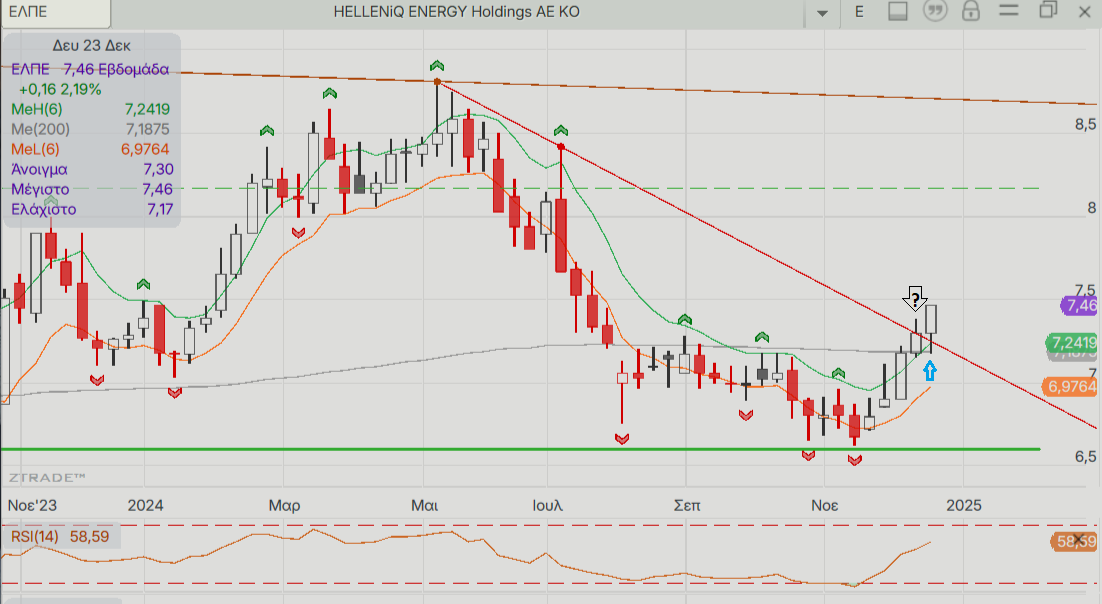Screen dimensions: 1102x604
Task: Click the Ελάχιστο 7,17 row
Action: click(x=91, y=210)
